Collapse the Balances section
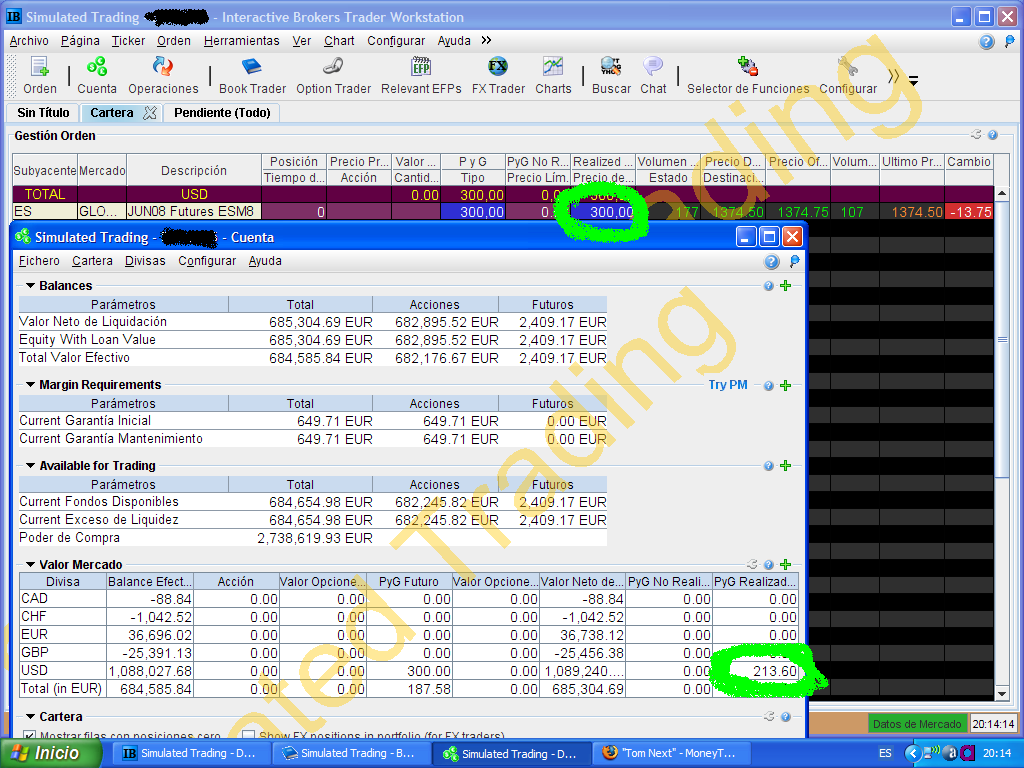The width and height of the screenshot is (1024, 768). 30,286
